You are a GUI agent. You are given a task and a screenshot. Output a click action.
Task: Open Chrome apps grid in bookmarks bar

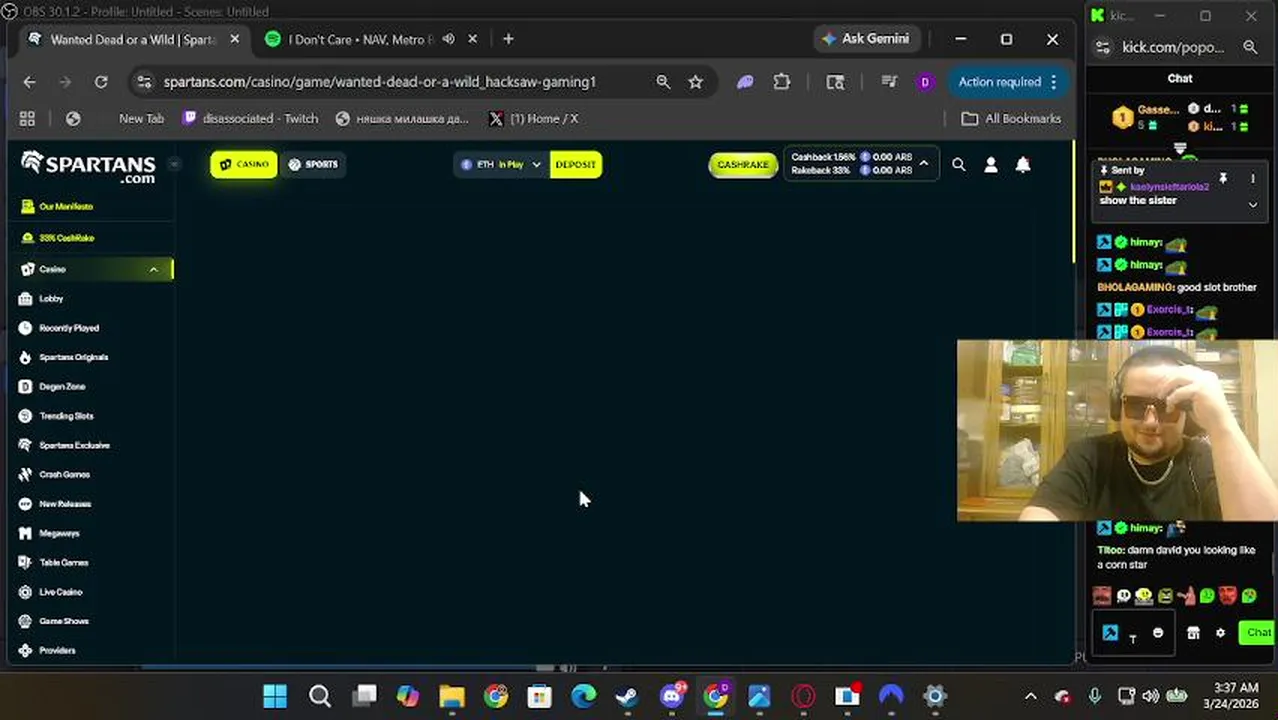(27, 118)
